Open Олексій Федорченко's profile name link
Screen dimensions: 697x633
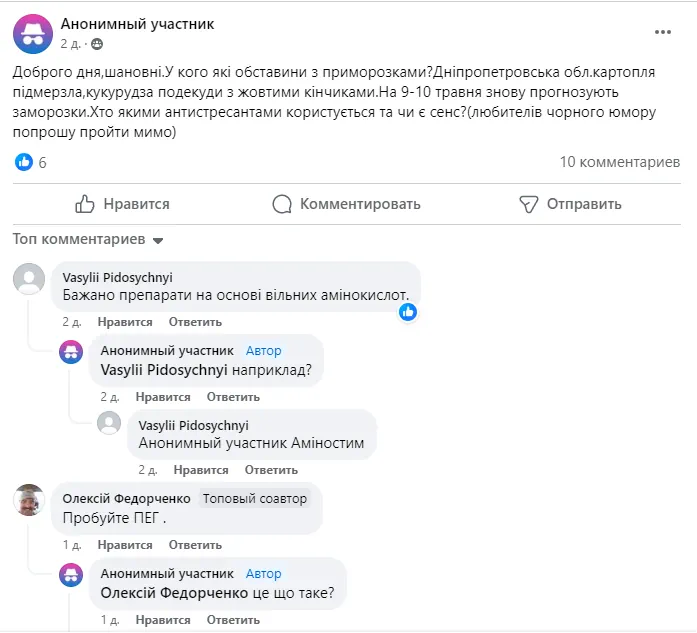click(x=127, y=498)
